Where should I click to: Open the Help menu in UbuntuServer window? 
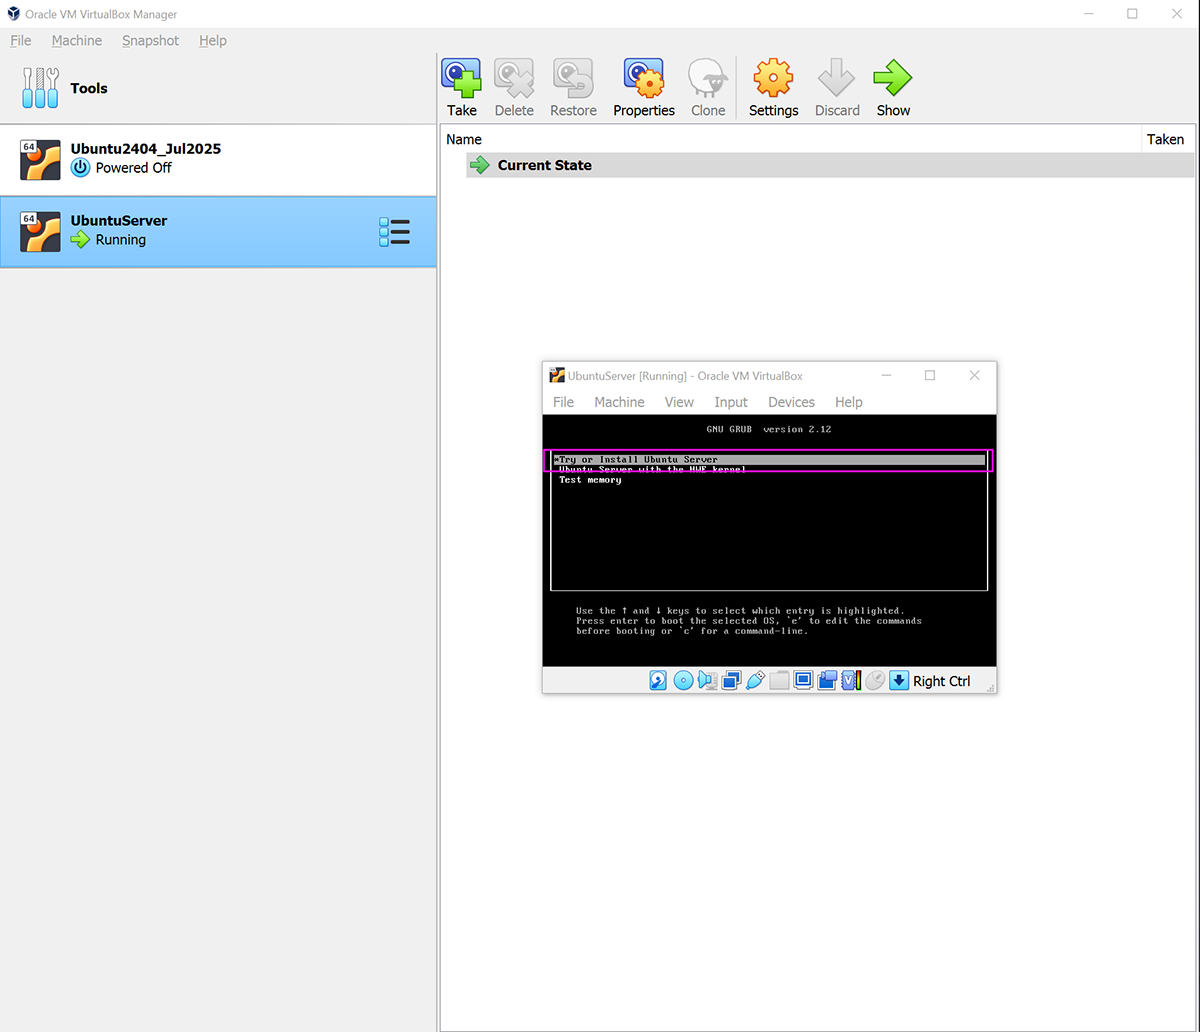849,402
